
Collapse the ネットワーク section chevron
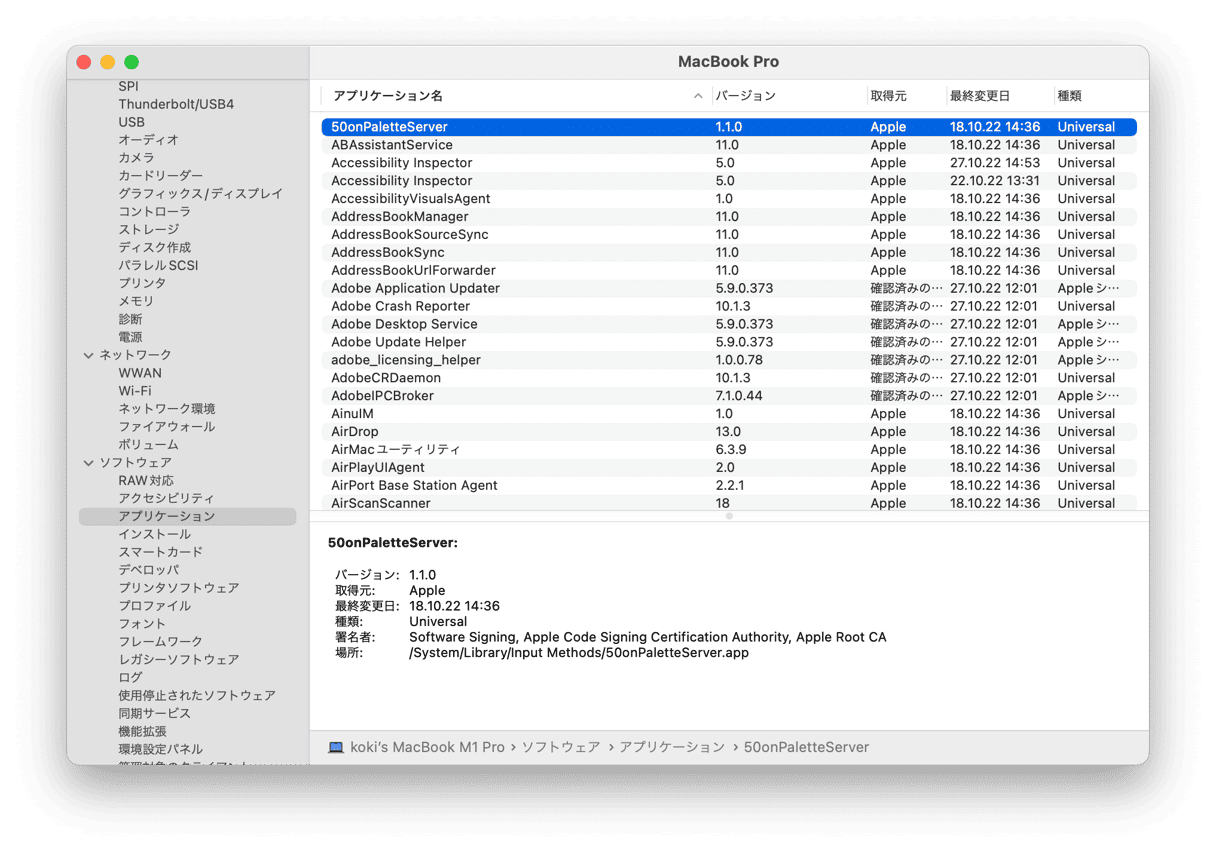point(89,356)
